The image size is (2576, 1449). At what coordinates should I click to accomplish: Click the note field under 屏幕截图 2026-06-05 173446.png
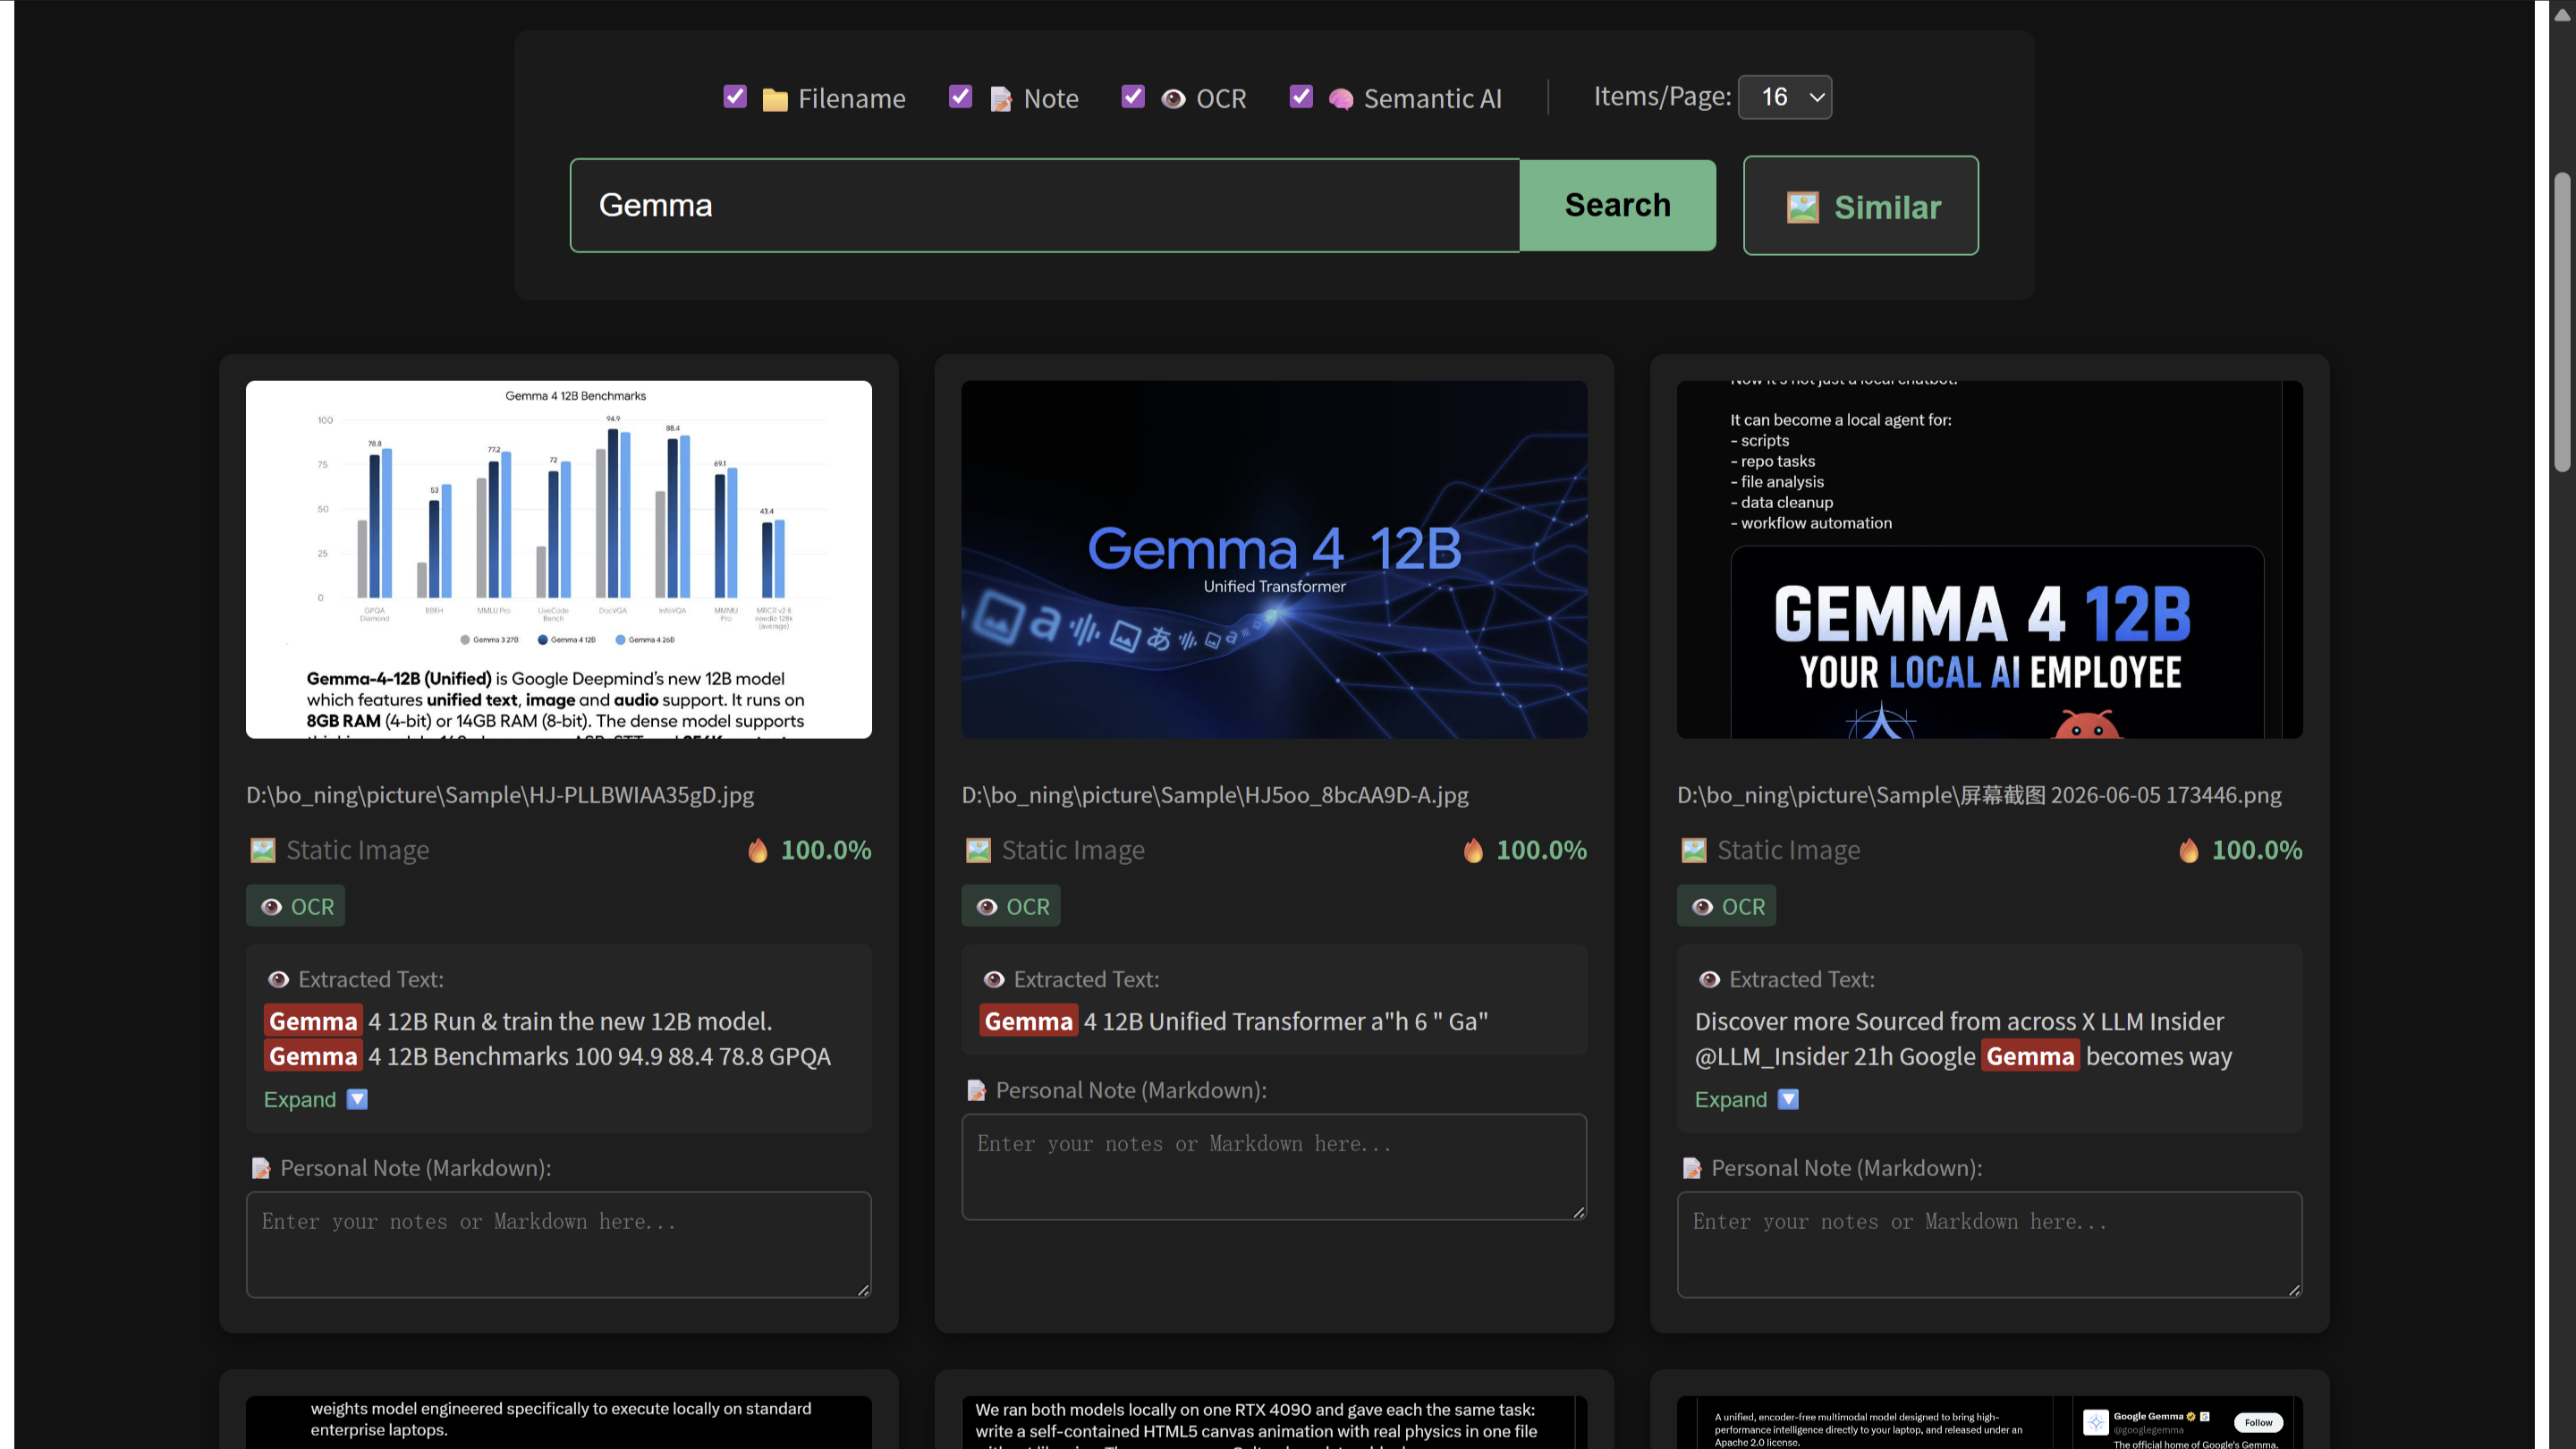coord(1990,1245)
